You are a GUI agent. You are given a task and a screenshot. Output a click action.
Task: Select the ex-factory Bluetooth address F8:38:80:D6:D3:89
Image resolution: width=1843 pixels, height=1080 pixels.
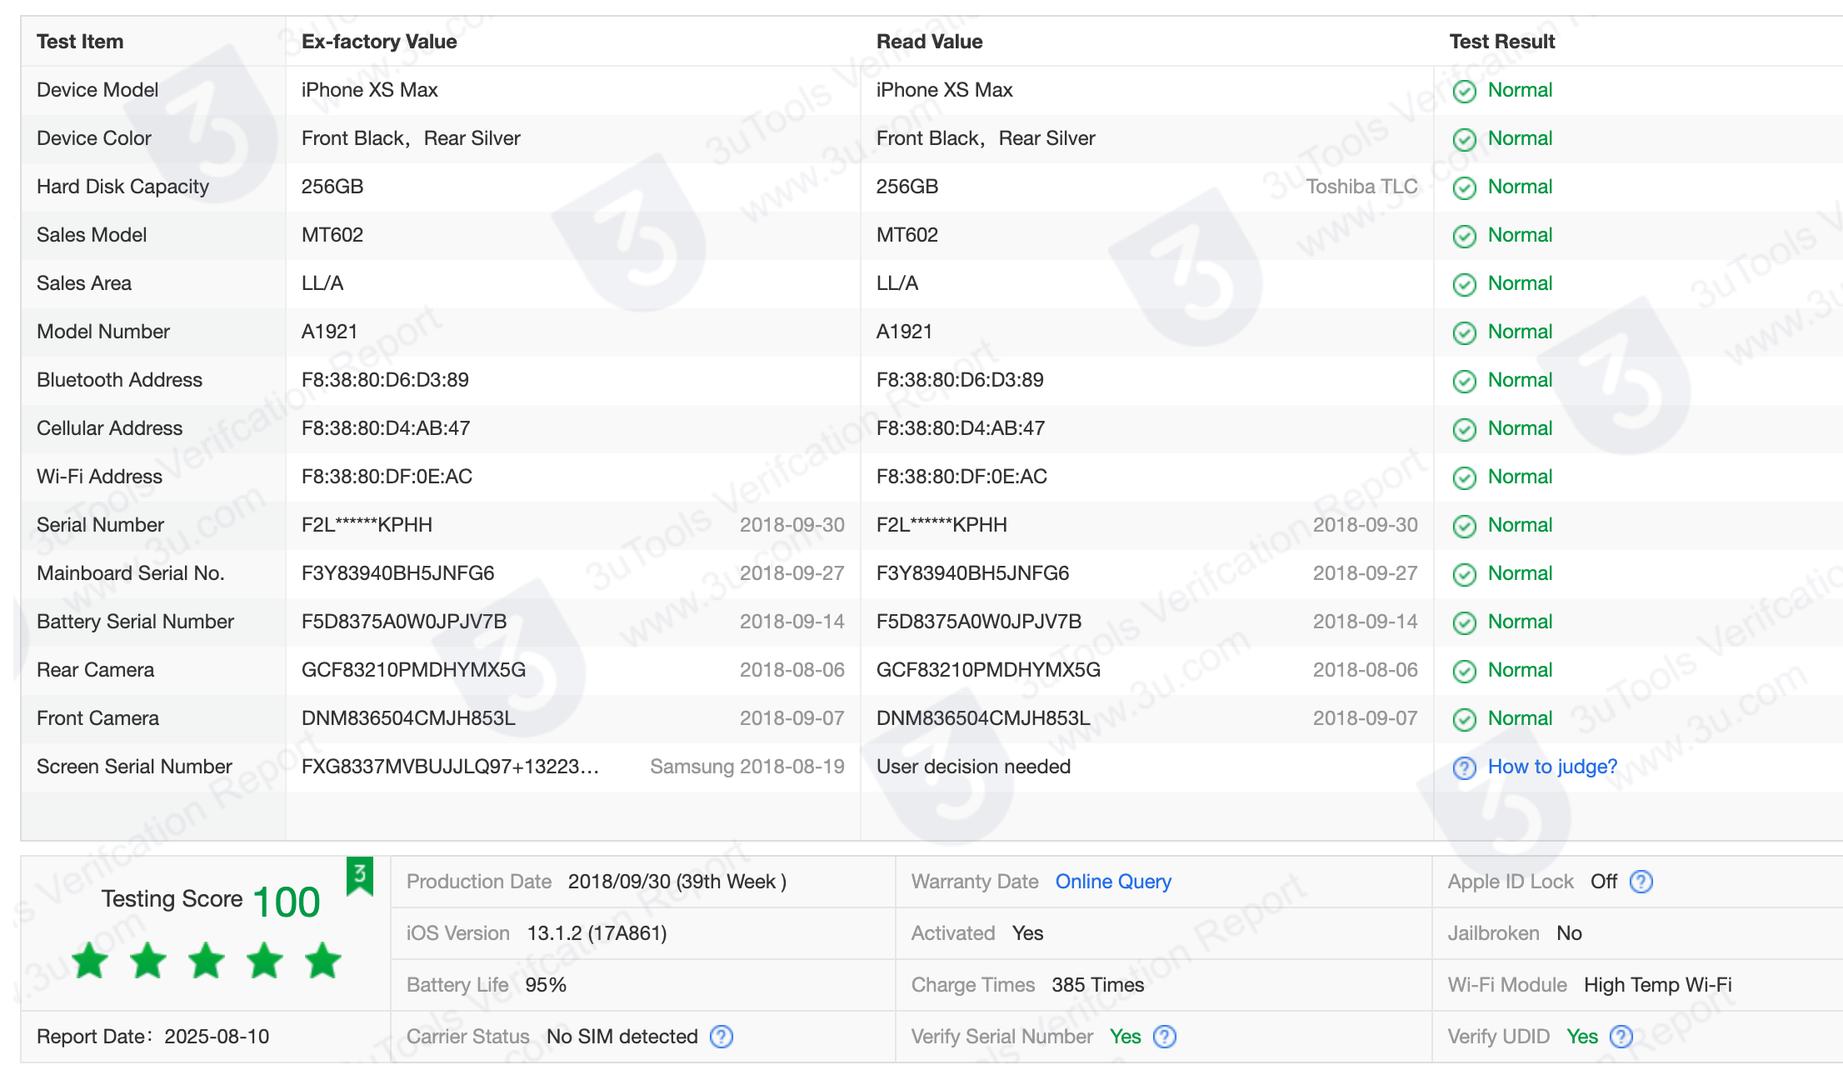click(385, 380)
